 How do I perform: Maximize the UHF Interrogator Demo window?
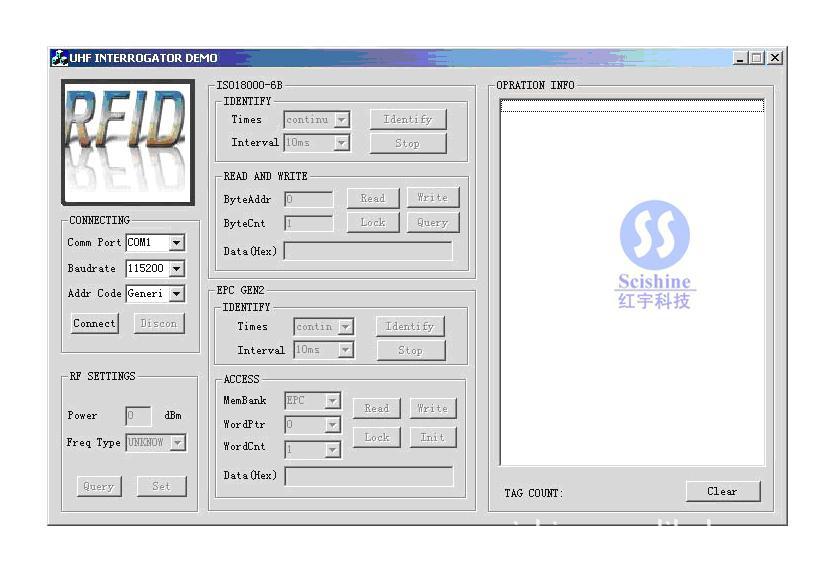click(757, 58)
